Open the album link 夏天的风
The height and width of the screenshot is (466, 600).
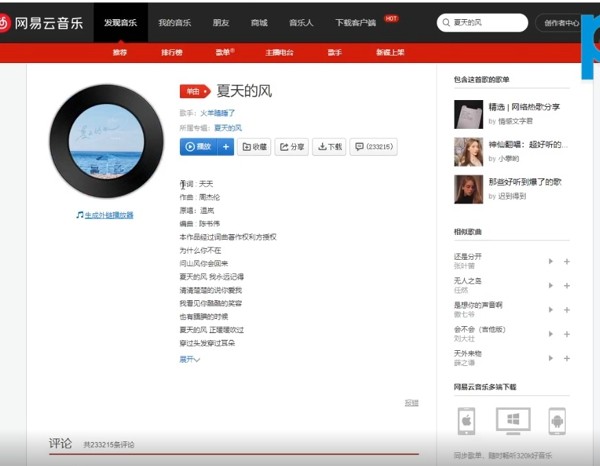228,128
